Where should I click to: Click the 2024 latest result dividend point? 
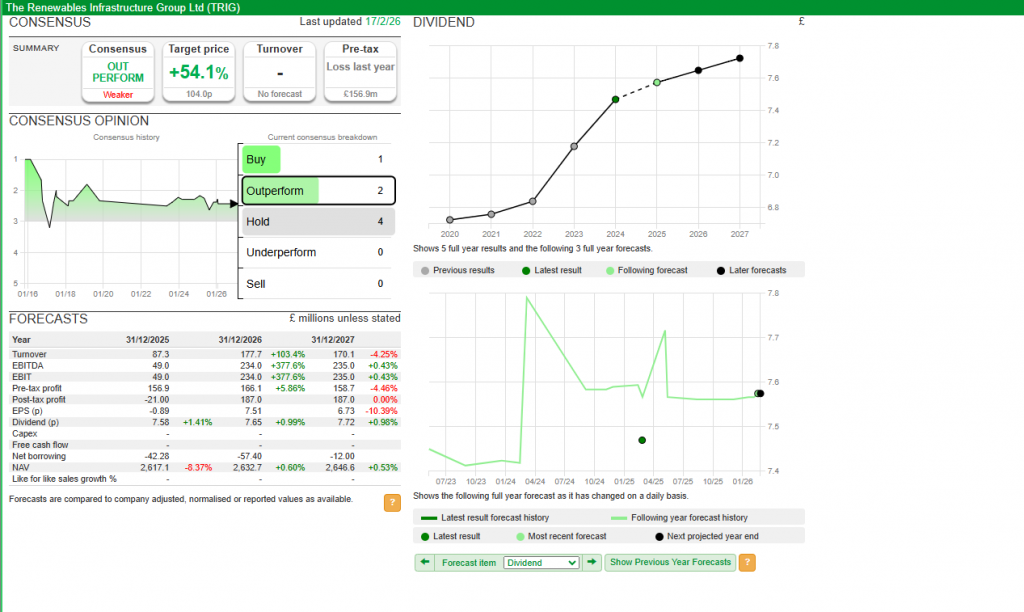[615, 99]
